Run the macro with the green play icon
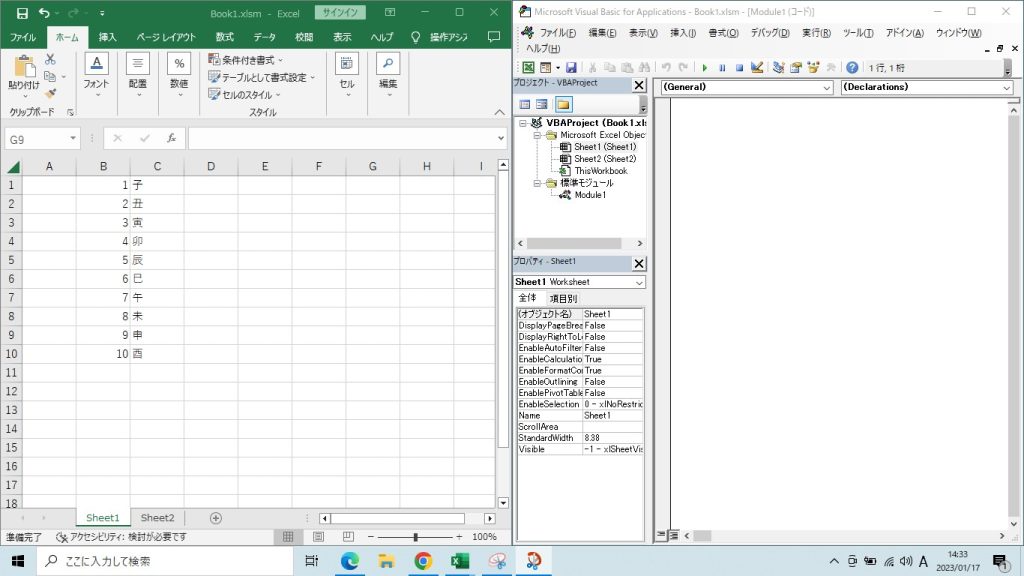The width and height of the screenshot is (1024, 576). (705, 68)
